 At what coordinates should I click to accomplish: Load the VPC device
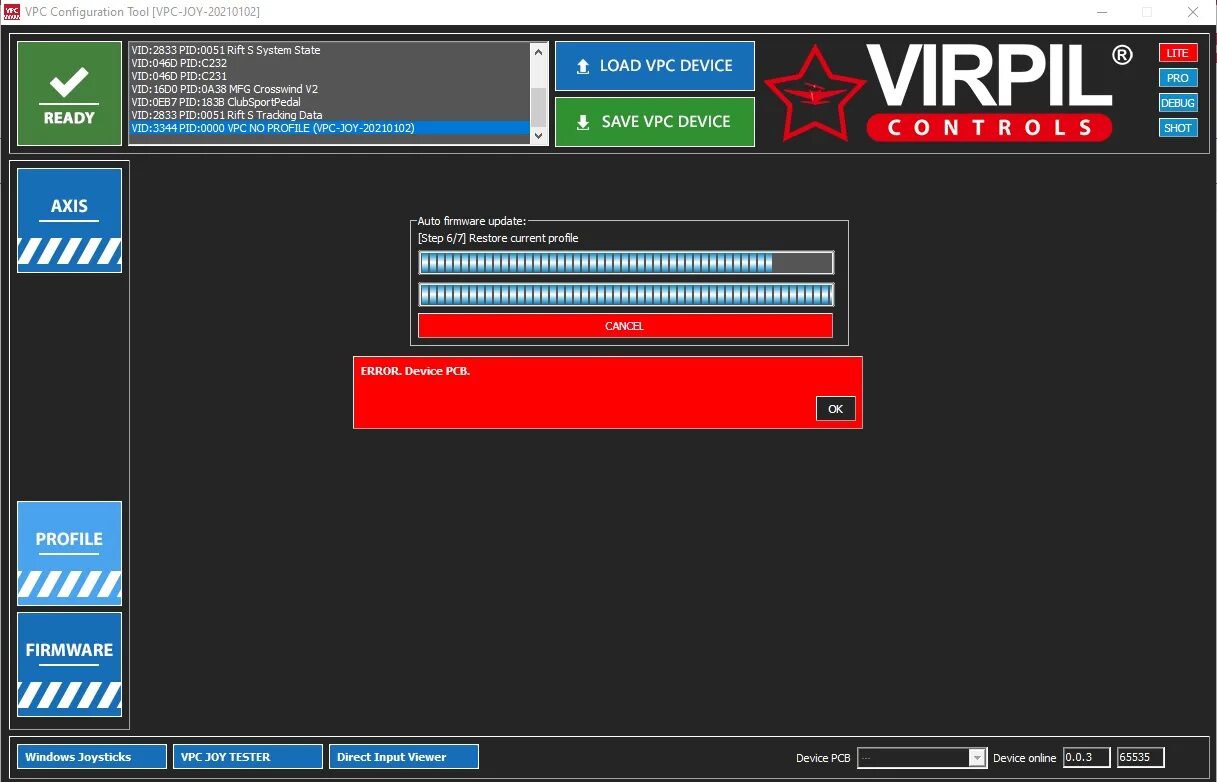coord(654,66)
